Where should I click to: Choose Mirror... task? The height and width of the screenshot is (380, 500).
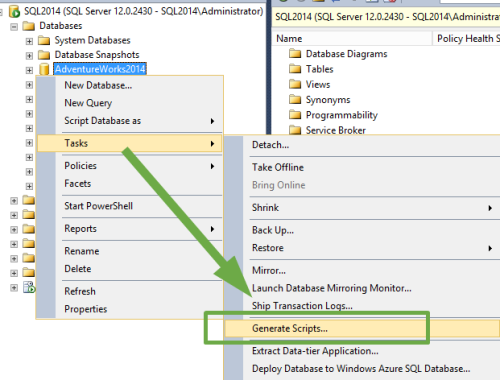click(362, 270)
